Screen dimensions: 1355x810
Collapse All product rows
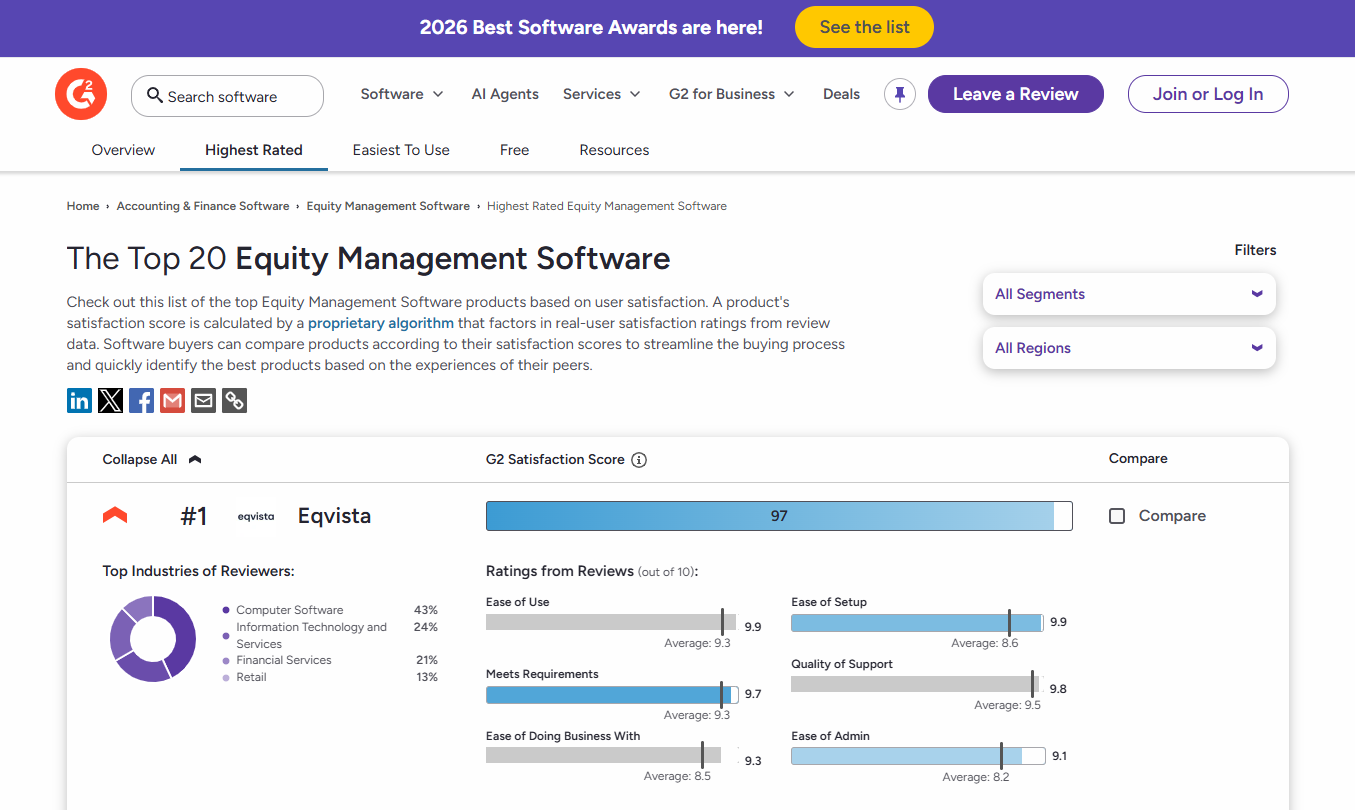click(151, 460)
